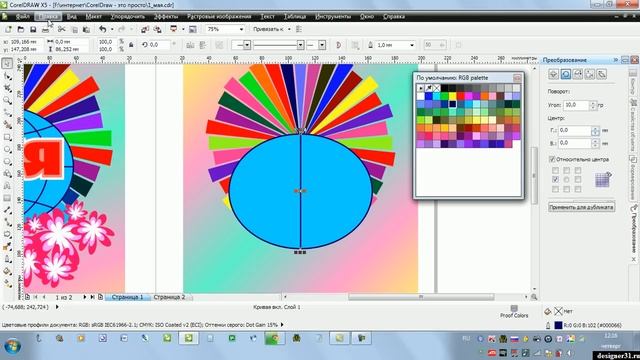
Task: Click the Import icon in the toolbar
Action: [x=145, y=29]
